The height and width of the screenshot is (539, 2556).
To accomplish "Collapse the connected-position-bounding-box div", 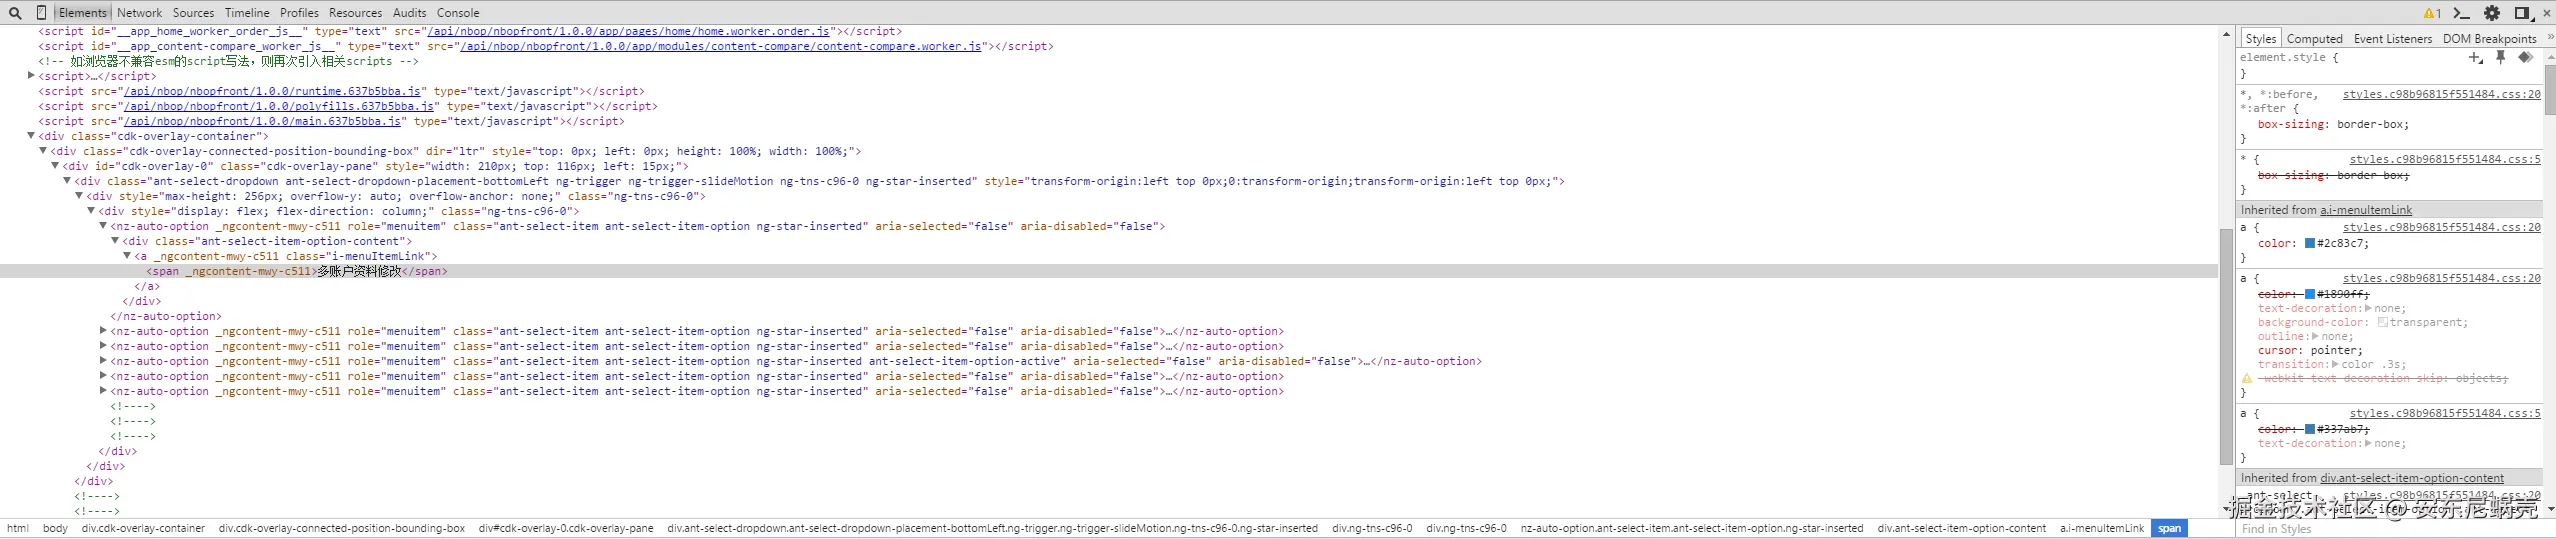I will point(43,151).
